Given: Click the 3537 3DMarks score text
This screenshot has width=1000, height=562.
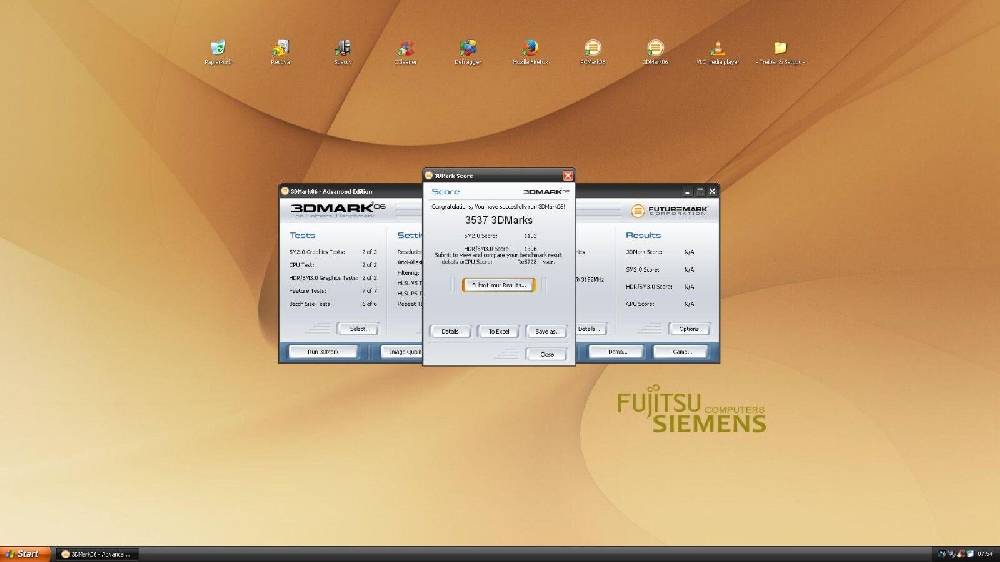Looking at the screenshot, I should [x=499, y=220].
